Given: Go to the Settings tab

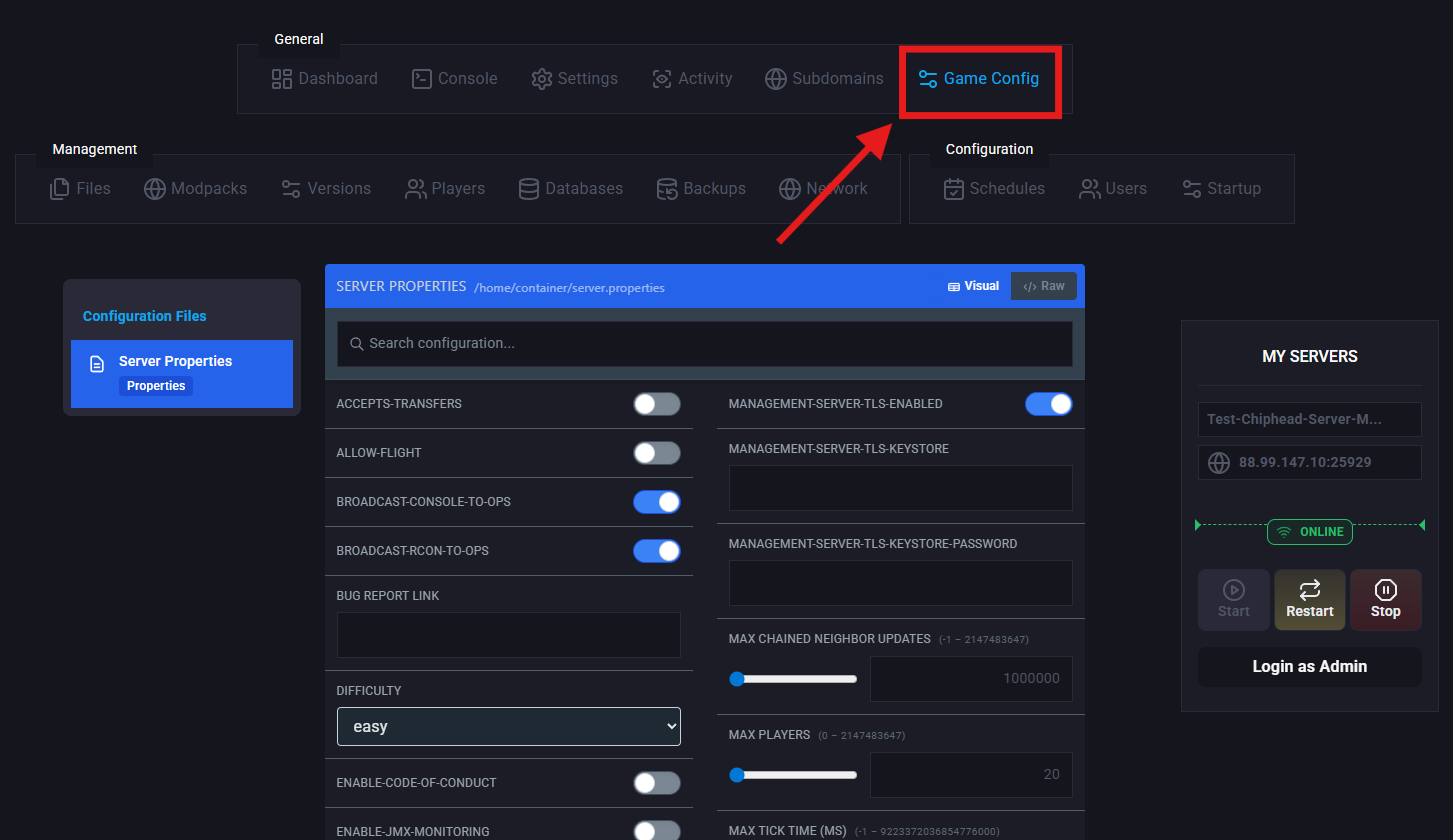Looking at the screenshot, I should (575, 79).
